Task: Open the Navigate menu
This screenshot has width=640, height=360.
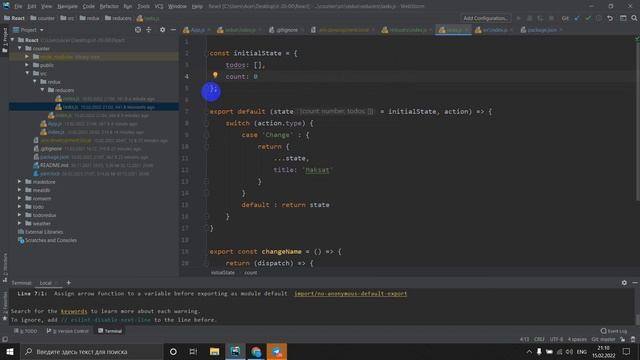Action: pos(67,7)
